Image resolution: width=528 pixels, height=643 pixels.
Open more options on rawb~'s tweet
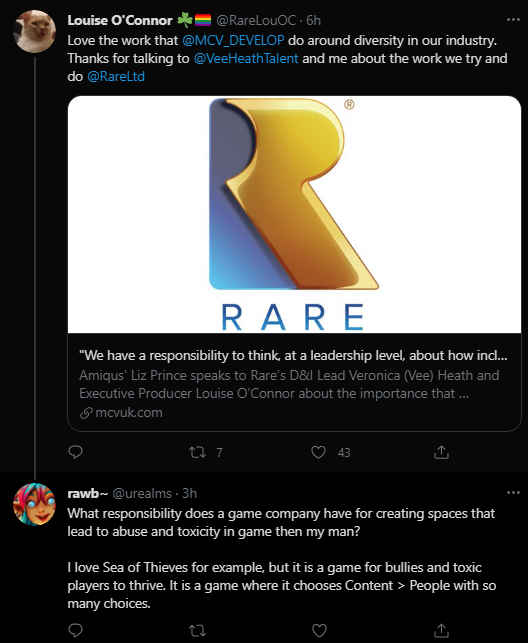(x=513, y=493)
